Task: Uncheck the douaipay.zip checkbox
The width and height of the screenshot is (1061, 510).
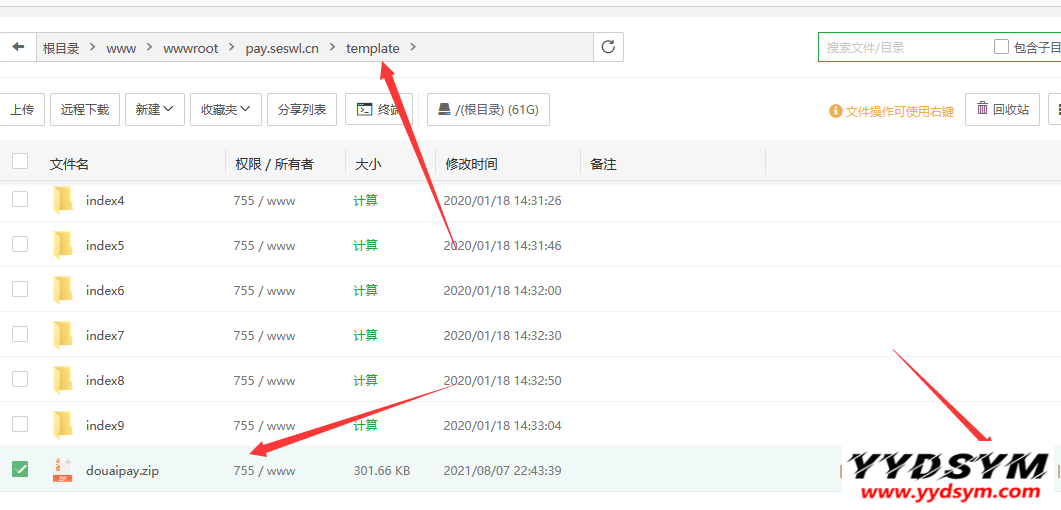Action: (x=20, y=469)
